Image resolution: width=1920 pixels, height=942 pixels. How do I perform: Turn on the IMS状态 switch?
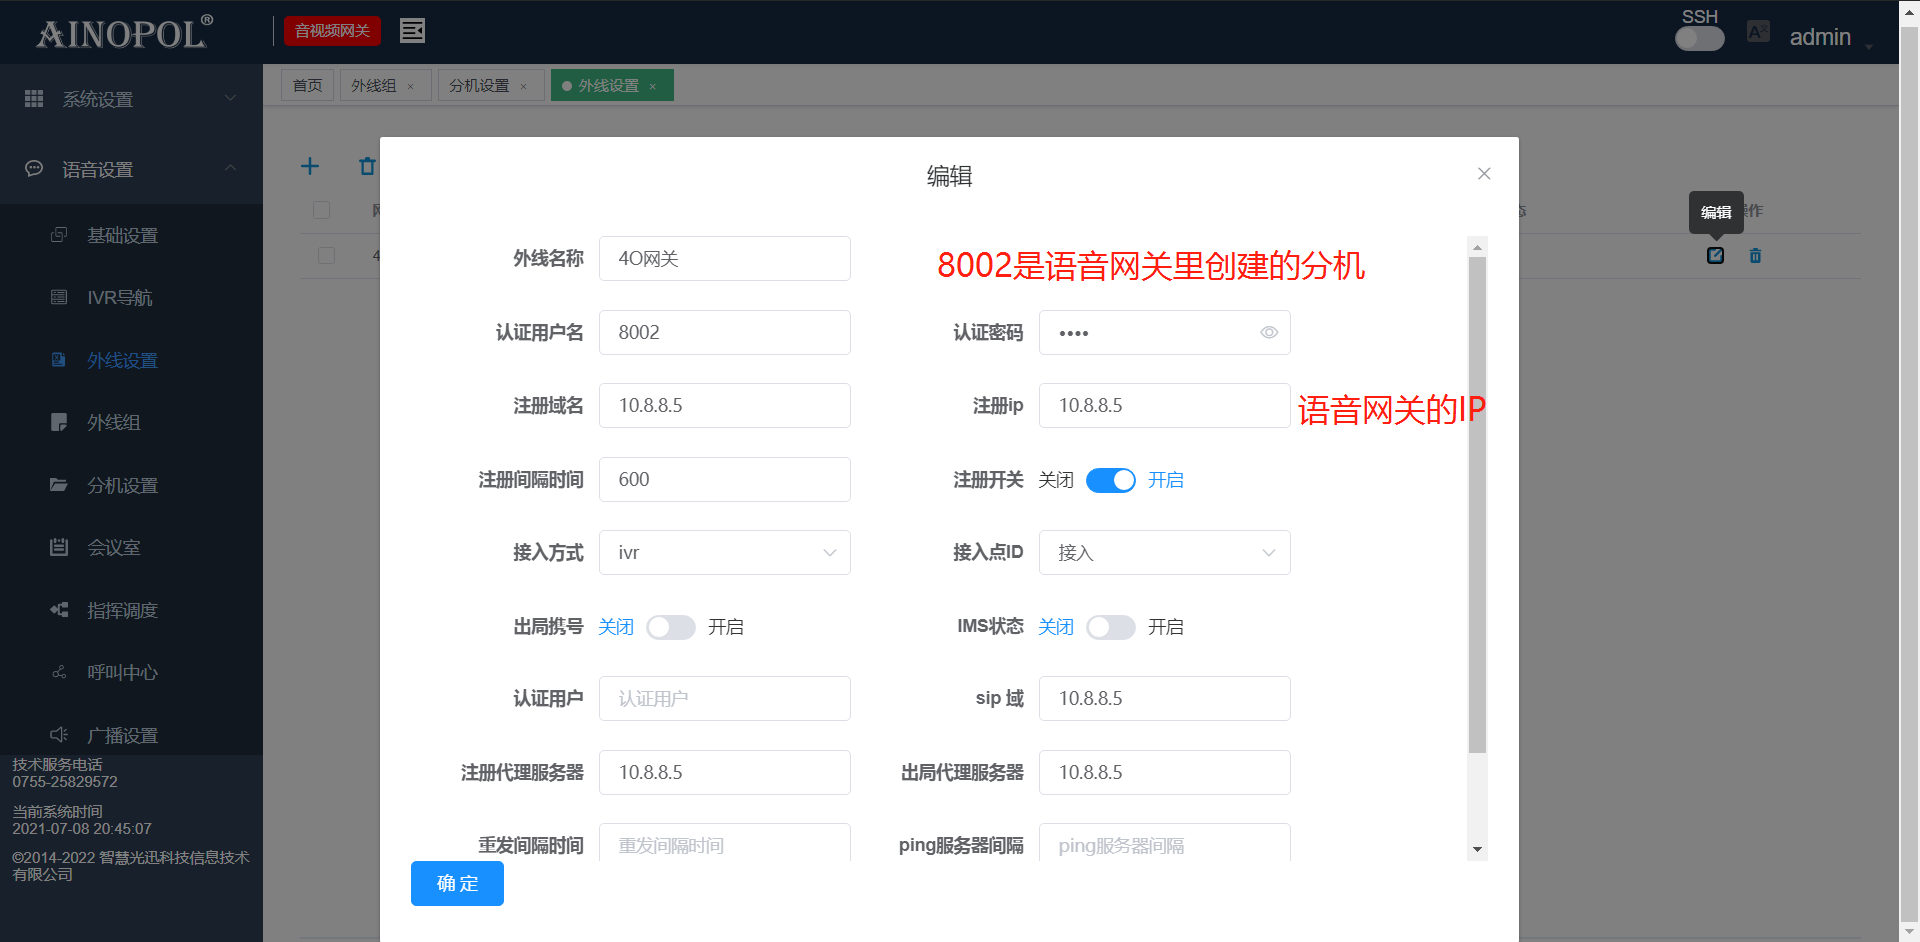pos(1110,627)
